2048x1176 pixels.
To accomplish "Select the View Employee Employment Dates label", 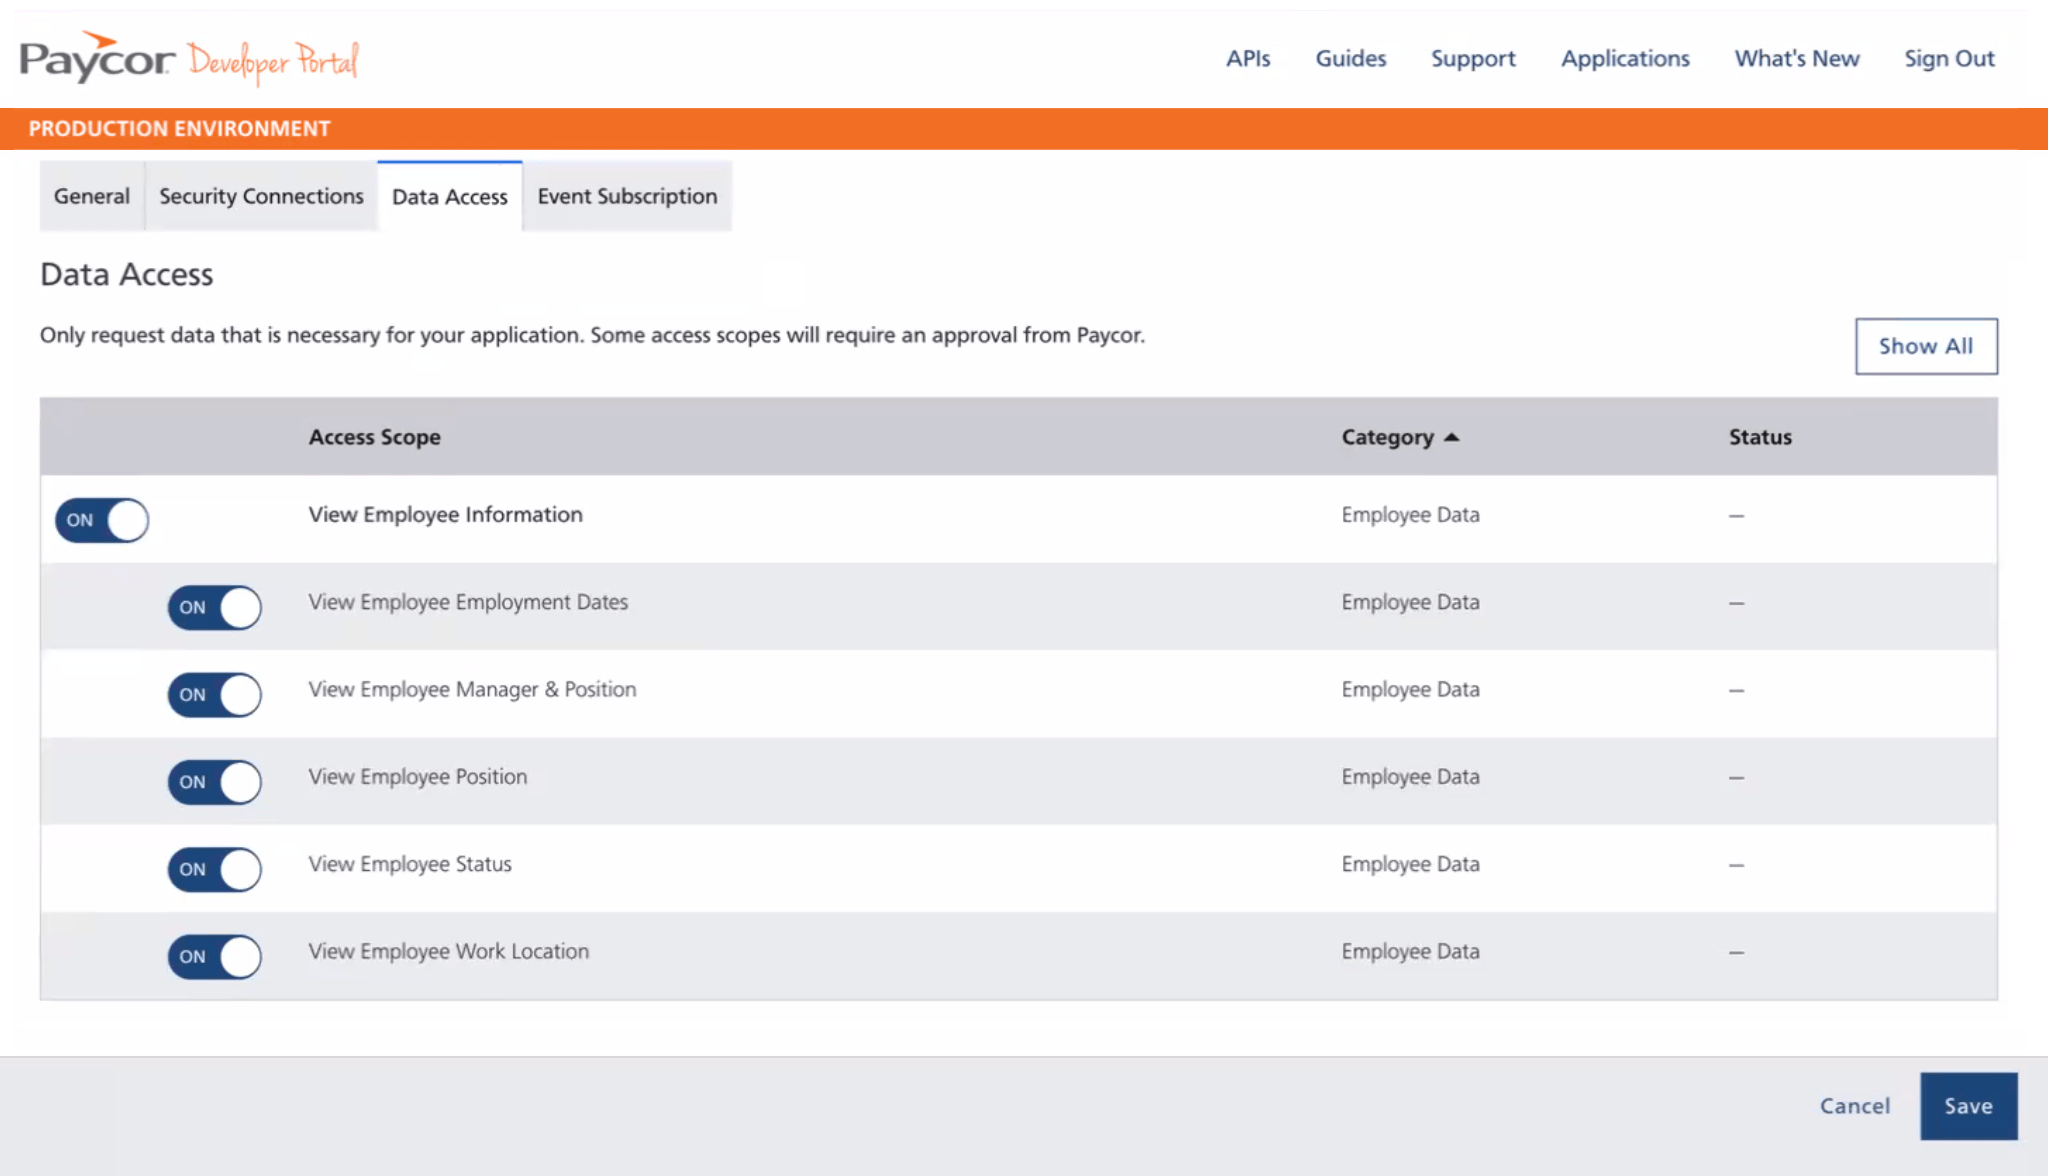I will 468,602.
